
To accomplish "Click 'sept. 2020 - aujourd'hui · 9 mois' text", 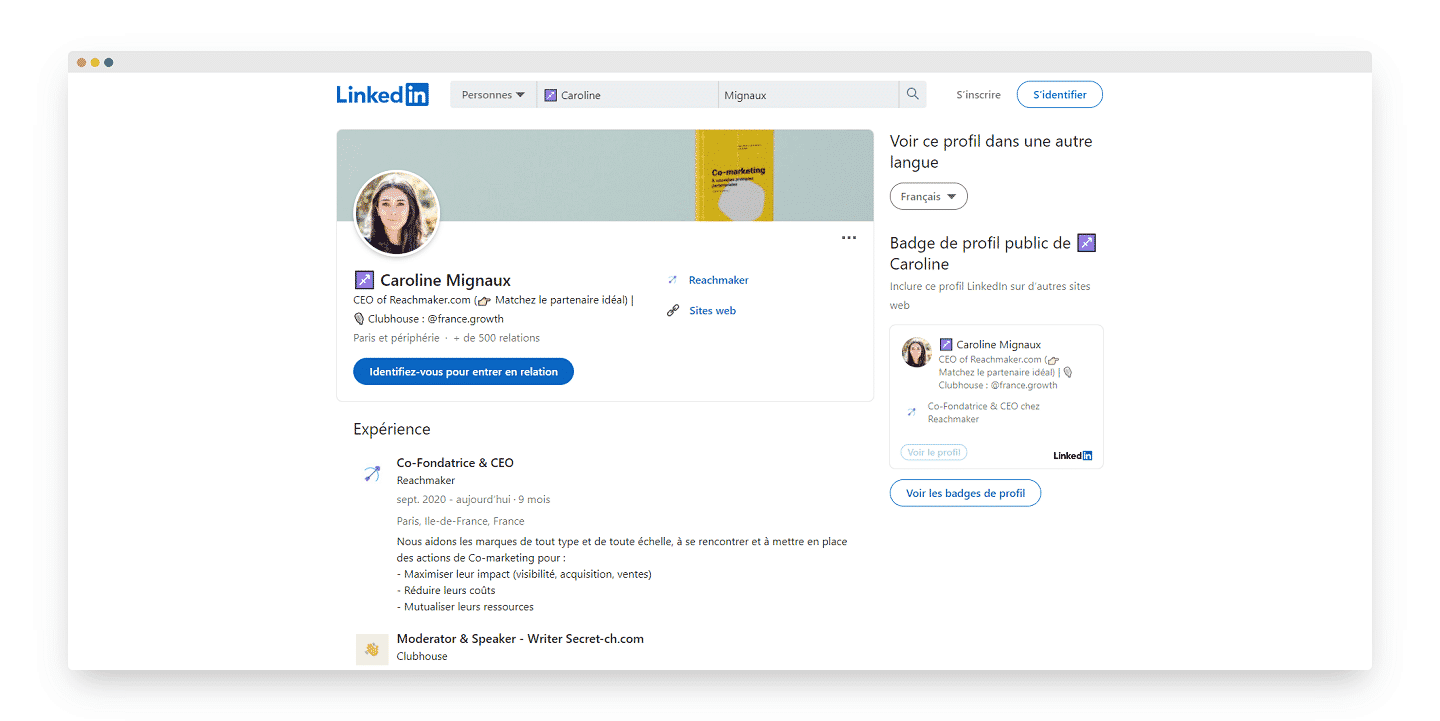I will click(x=473, y=499).
